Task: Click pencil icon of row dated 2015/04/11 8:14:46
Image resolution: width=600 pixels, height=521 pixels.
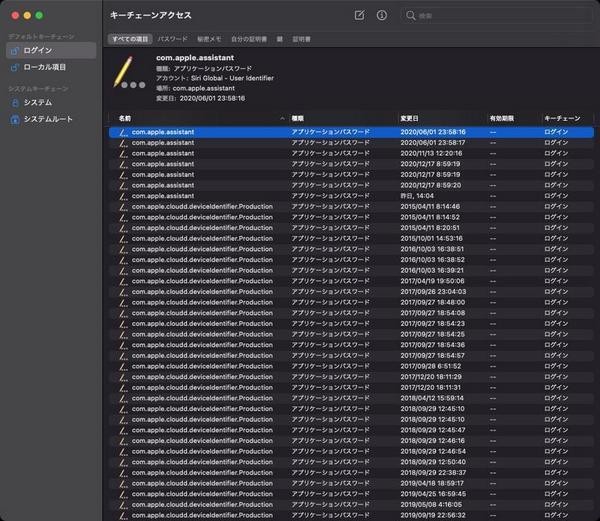Action: coord(123,207)
